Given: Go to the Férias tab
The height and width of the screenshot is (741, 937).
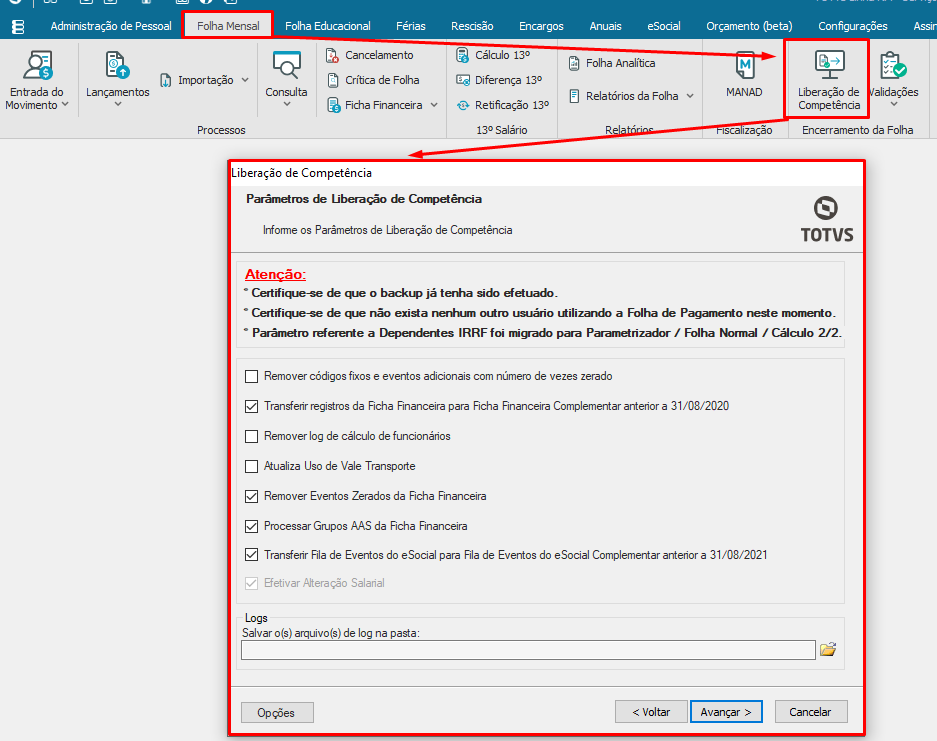Looking at the screenshot, I should [x=411, y=26].
